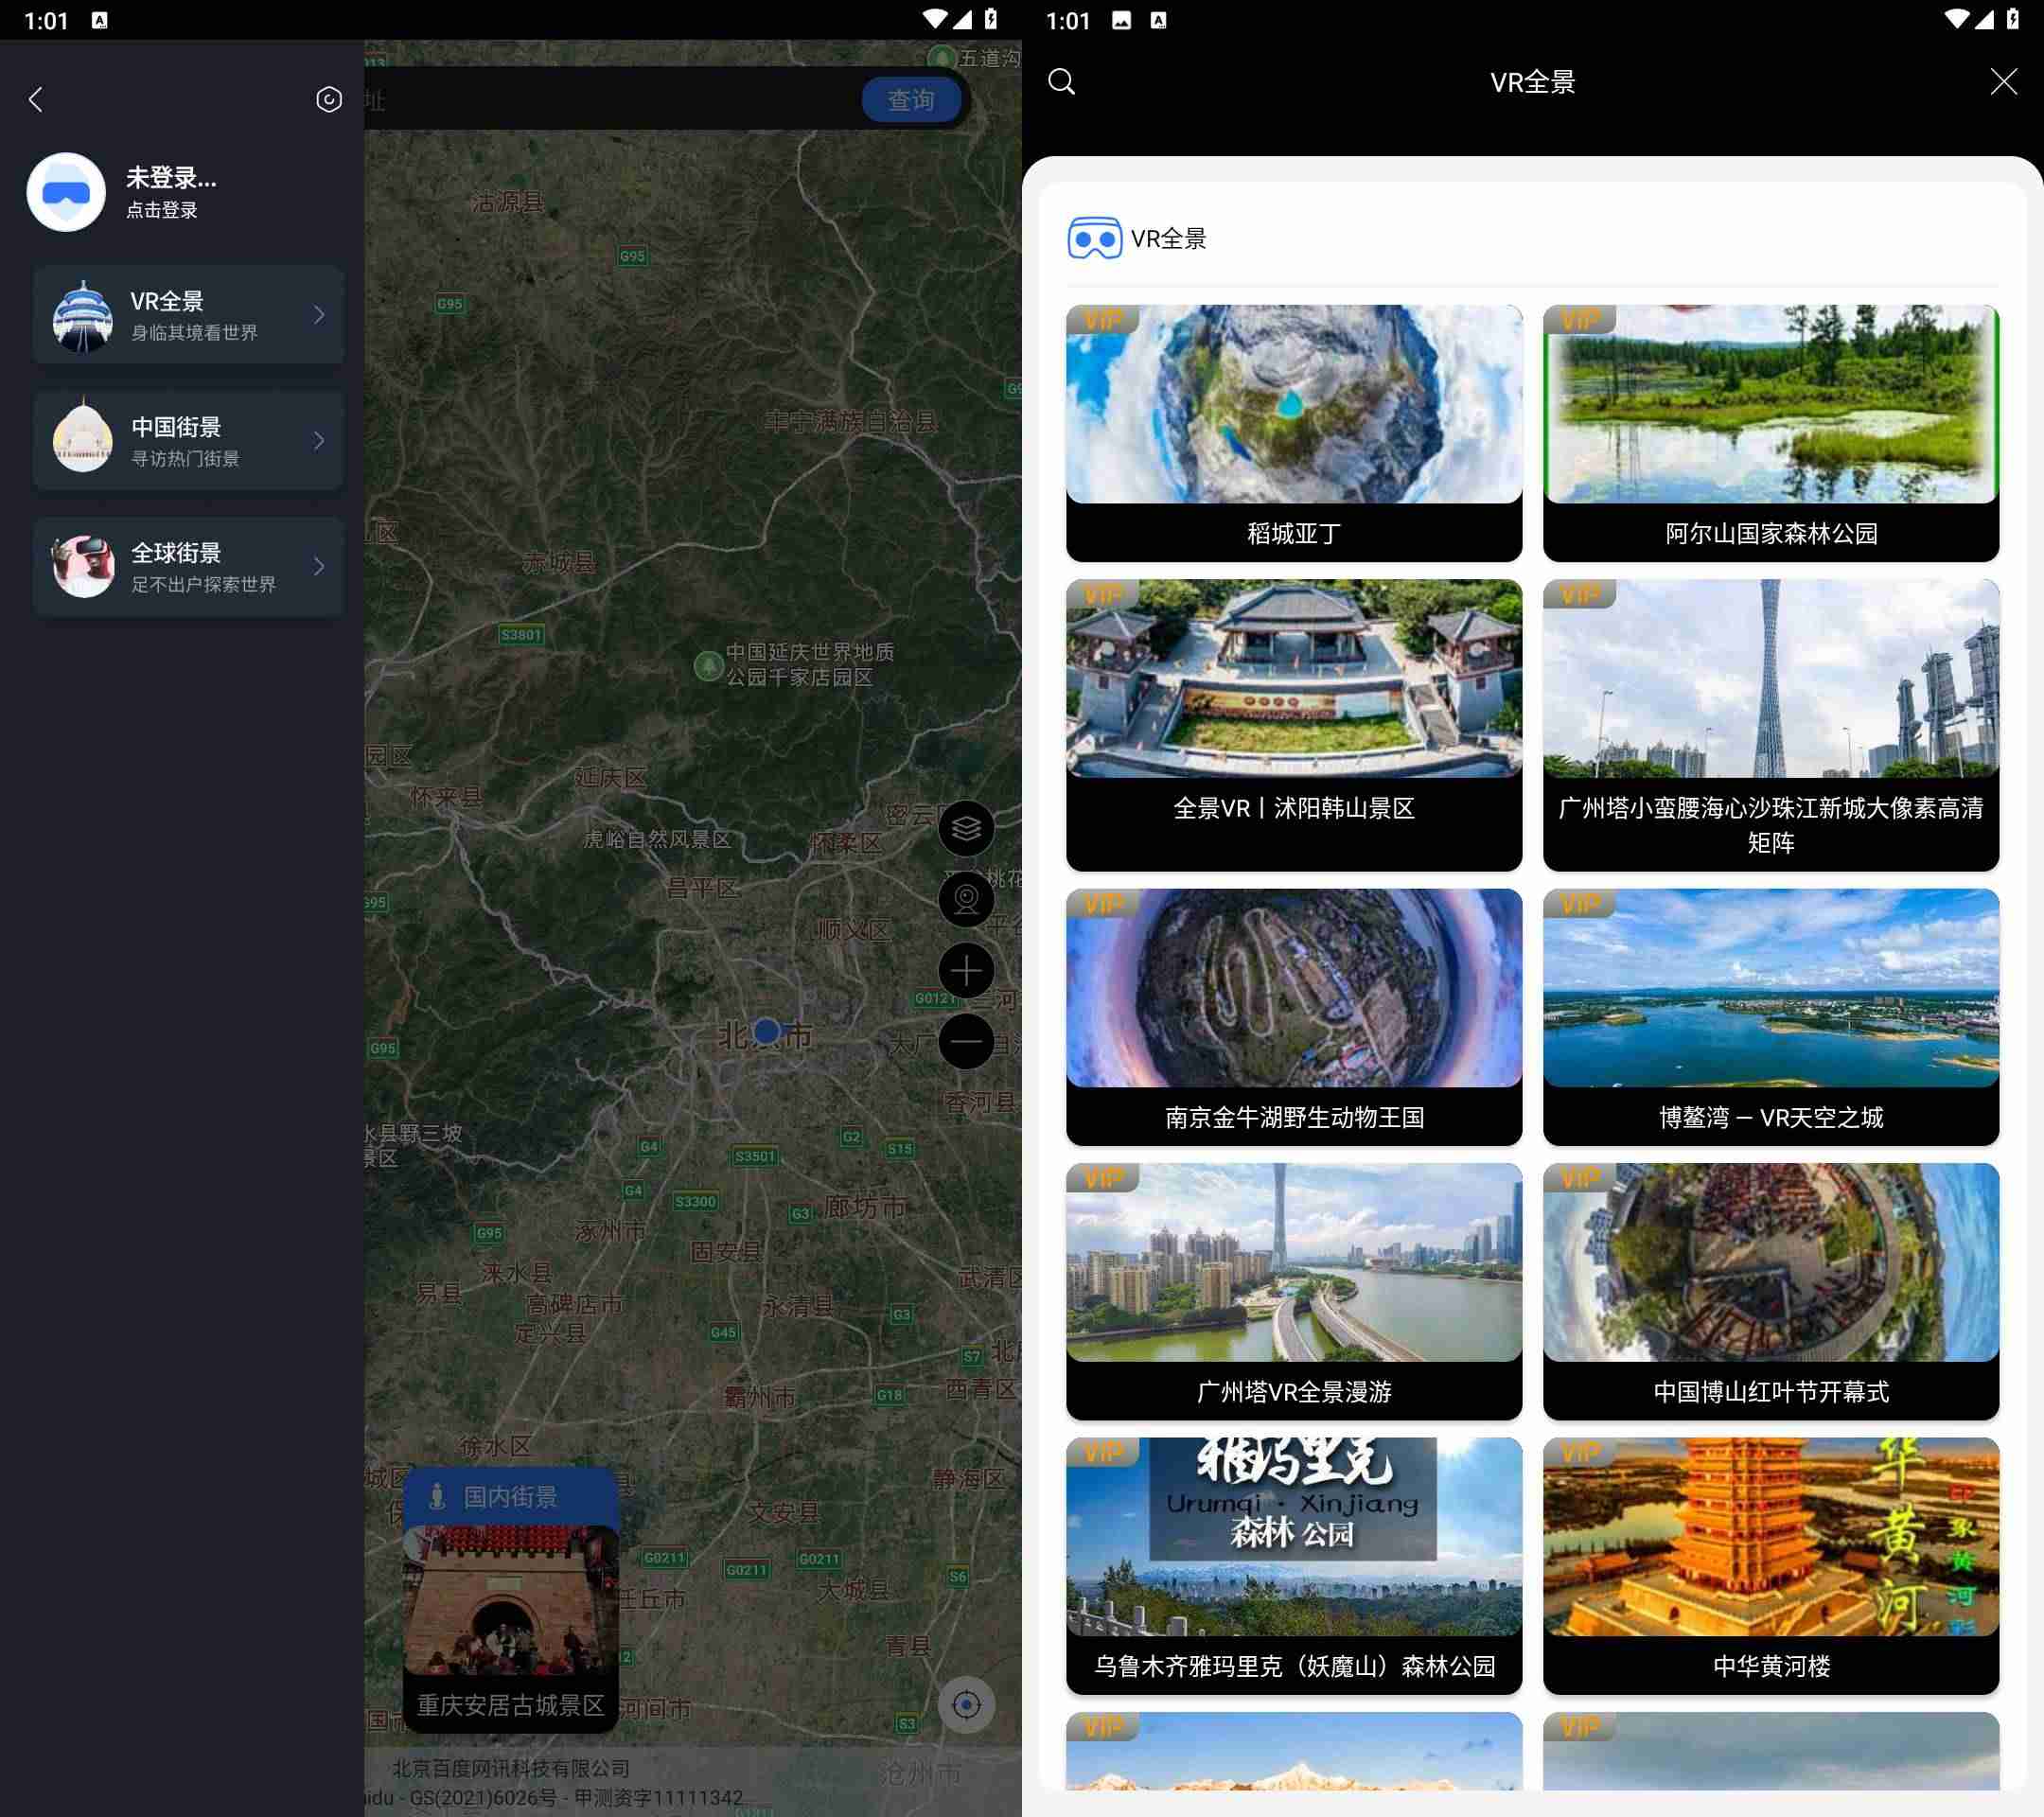Open the 南京金牛湖野生动物王国 card
2044x1817 pixels.
(1294, 1017)
